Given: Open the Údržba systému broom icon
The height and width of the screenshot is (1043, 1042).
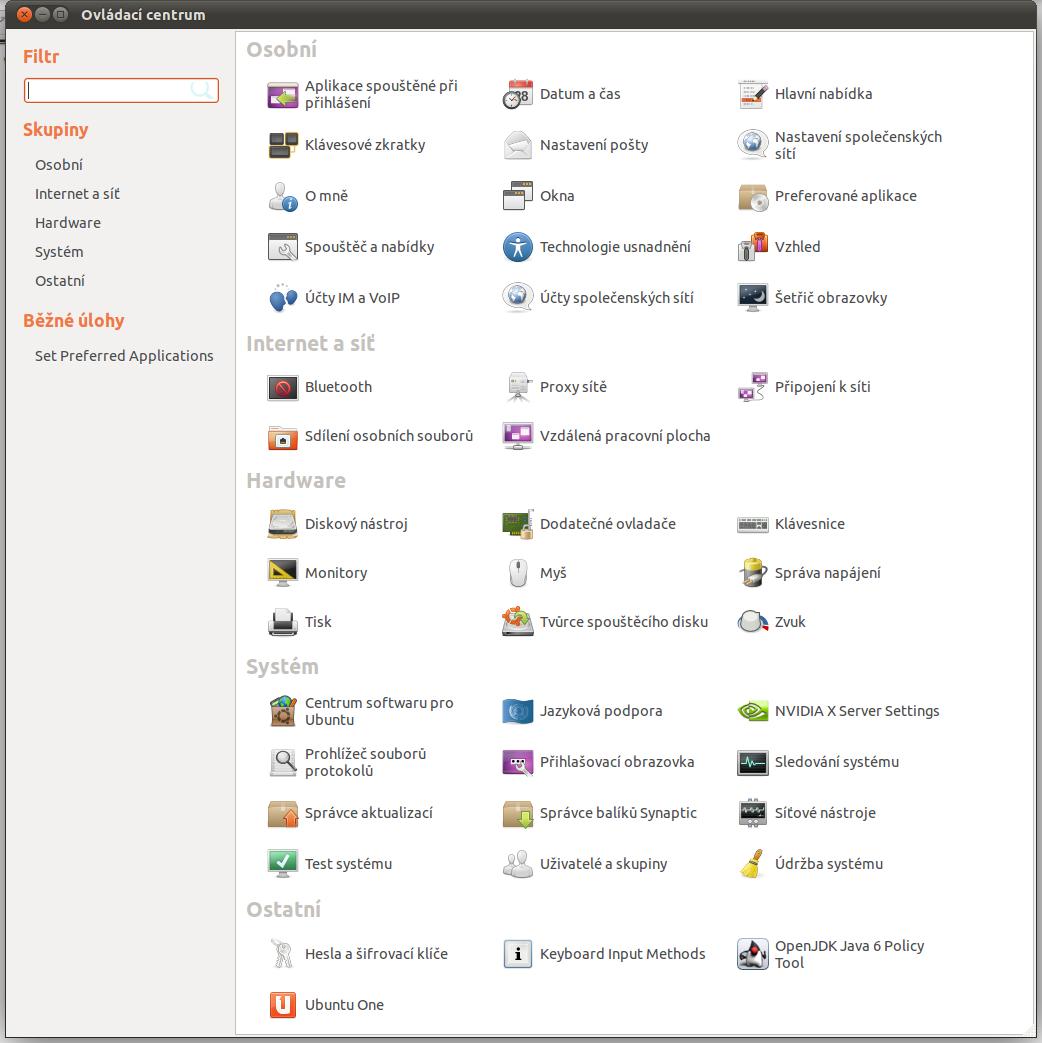Looking at the screenshot, I should click(753, 864).
